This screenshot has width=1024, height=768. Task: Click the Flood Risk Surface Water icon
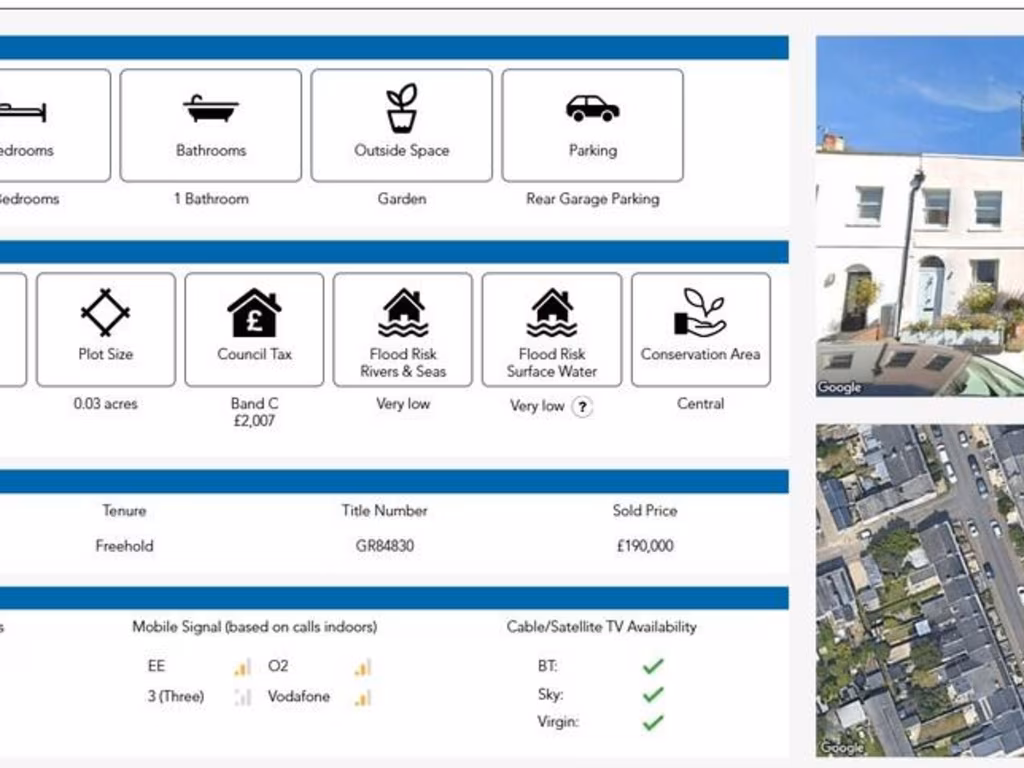click(551, 313)
